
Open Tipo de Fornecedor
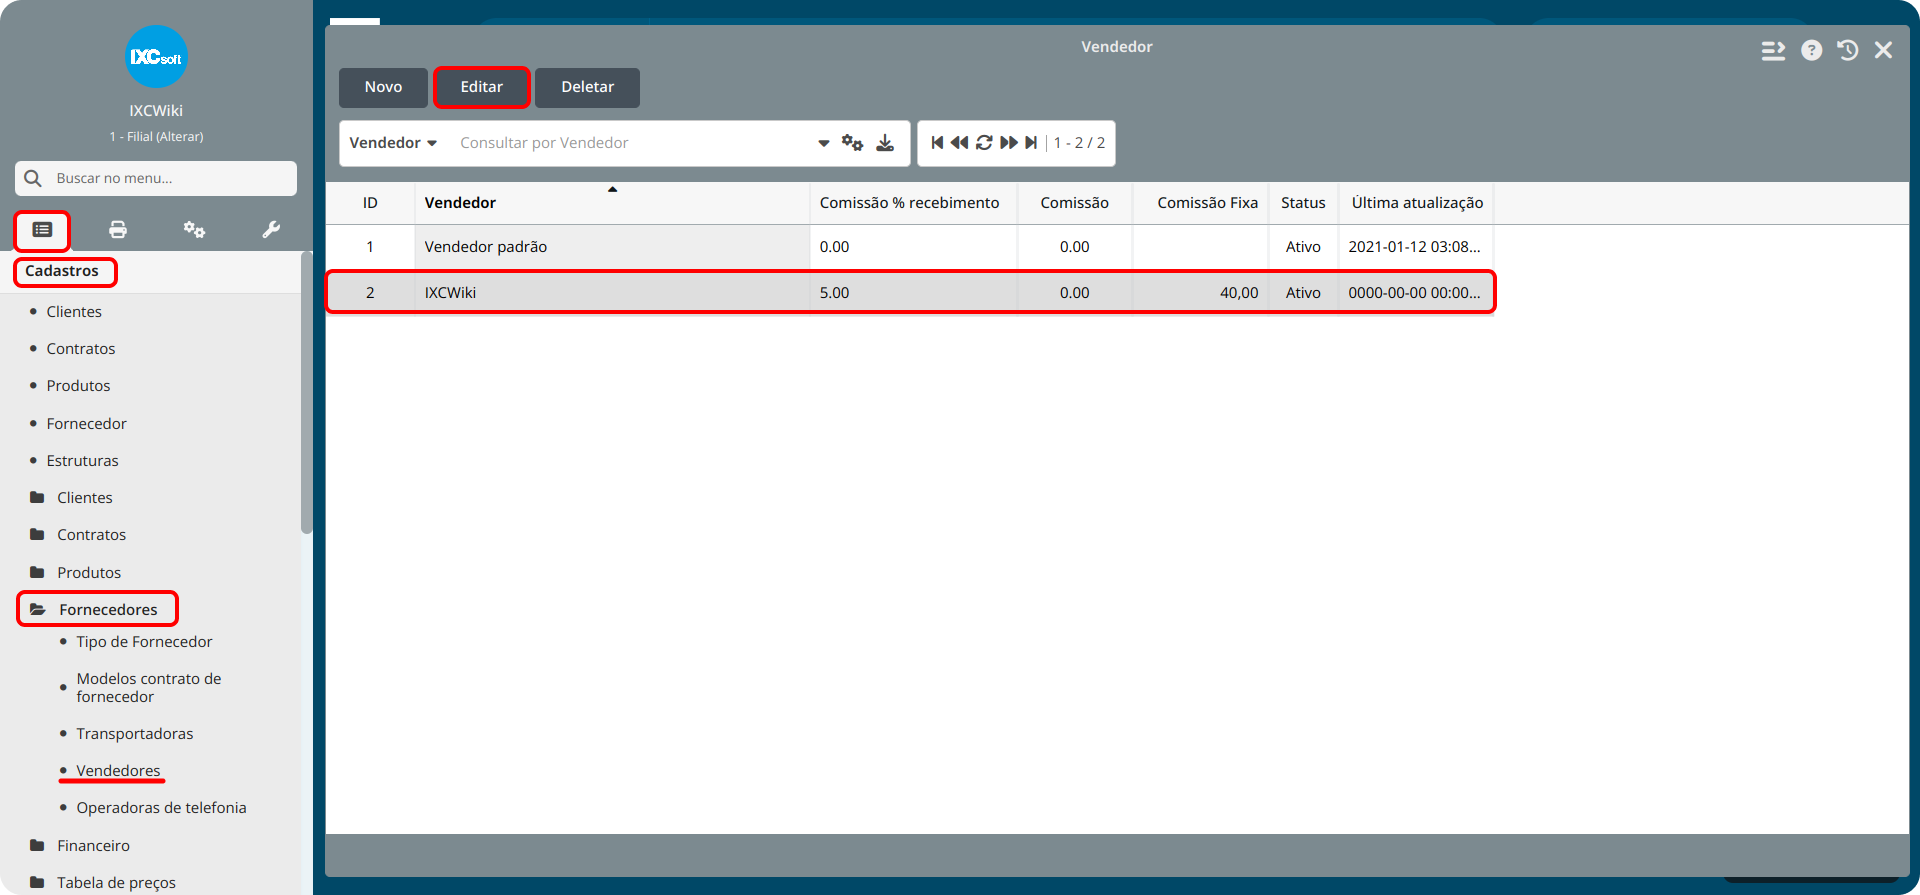tap(144, 642)
